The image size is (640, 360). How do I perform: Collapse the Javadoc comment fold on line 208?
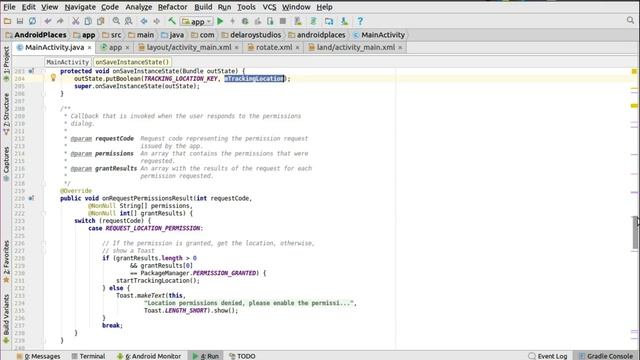coord(44,109)
